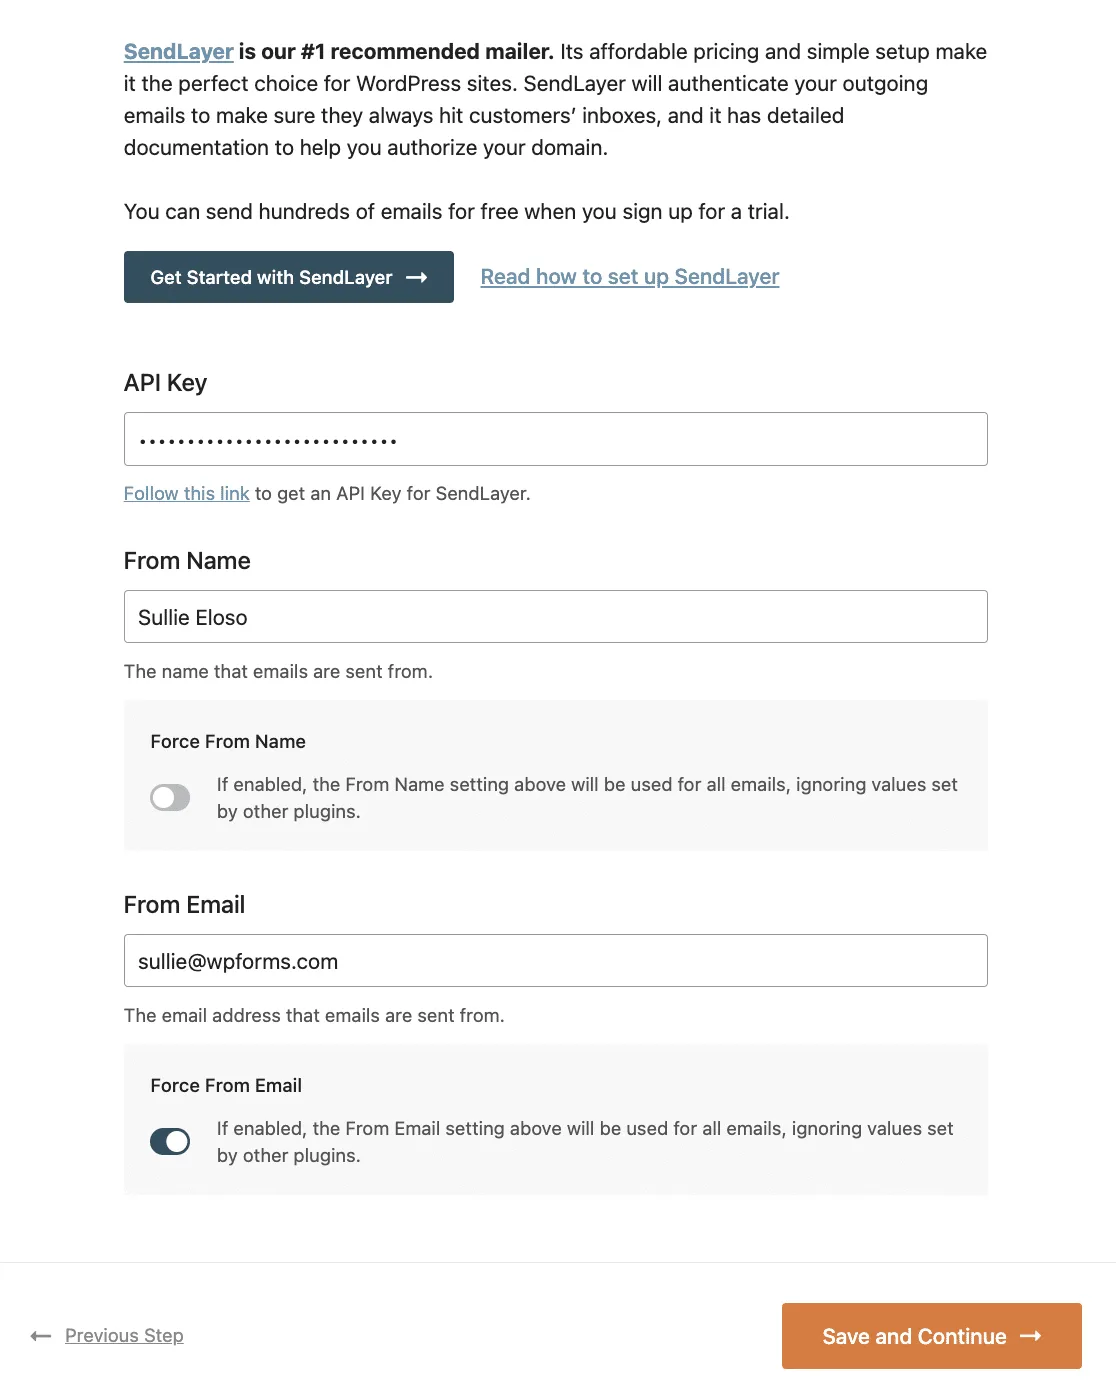Image resolution: width=1116 pixels, height=1400 pixels.
Task: Click Get Started with SendLayer button
Action: pyautogui.click(x=289, y=277)
